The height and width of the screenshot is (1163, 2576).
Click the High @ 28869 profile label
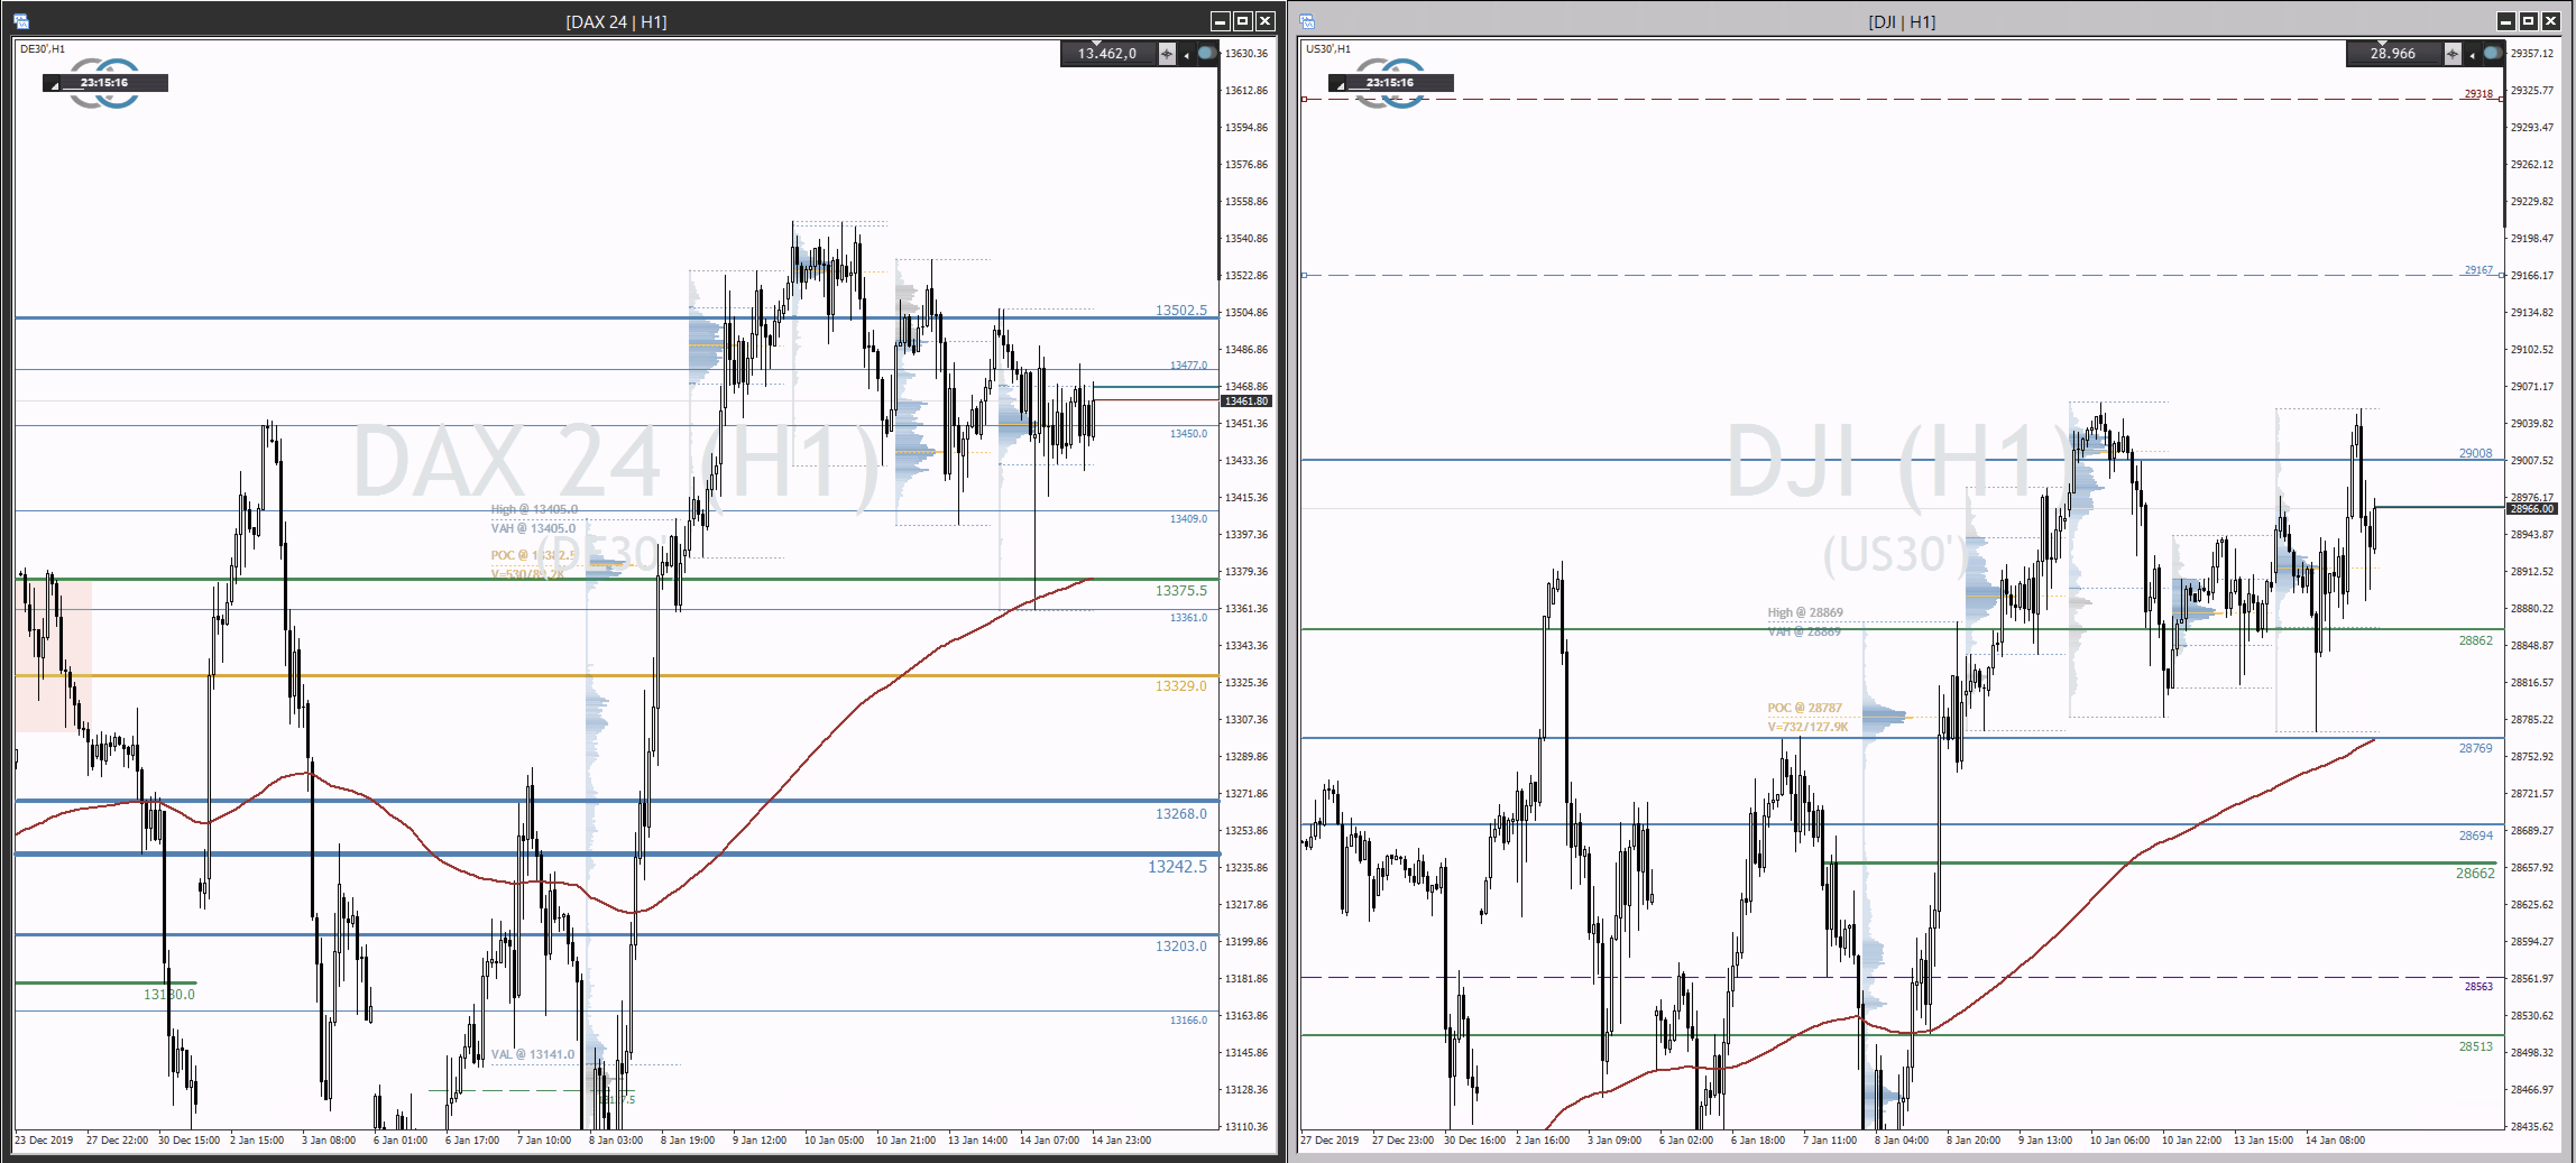(1804, 612)
